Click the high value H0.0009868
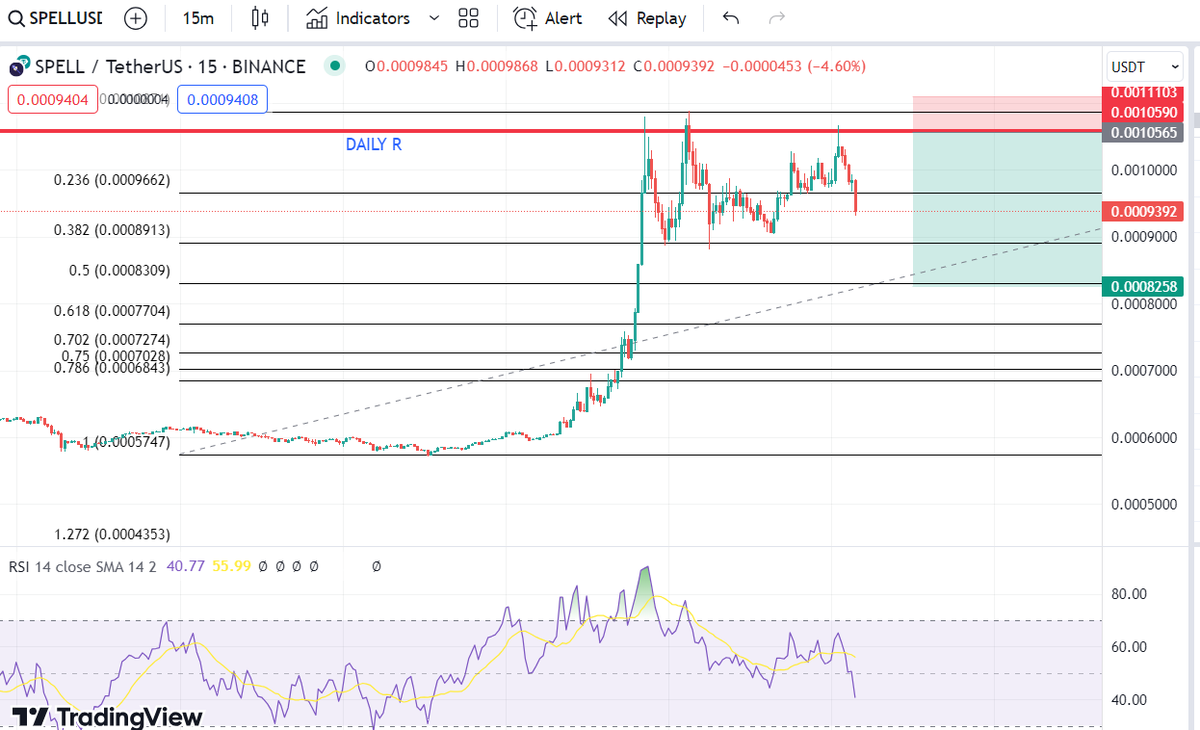The width and height of the screenshot is (1200, 730). click(x=496, y=67)
